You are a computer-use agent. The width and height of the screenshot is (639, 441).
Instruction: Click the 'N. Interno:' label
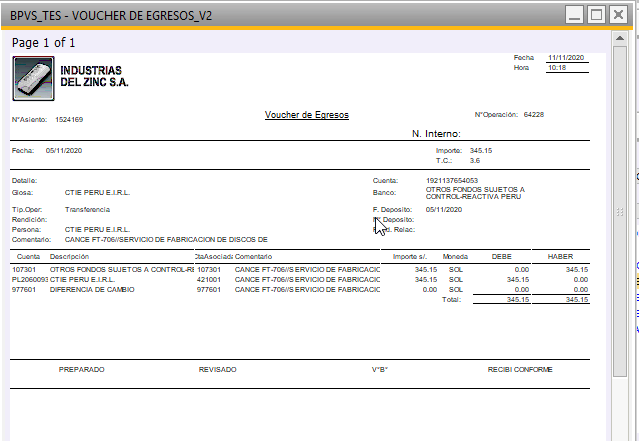point(436,134)
